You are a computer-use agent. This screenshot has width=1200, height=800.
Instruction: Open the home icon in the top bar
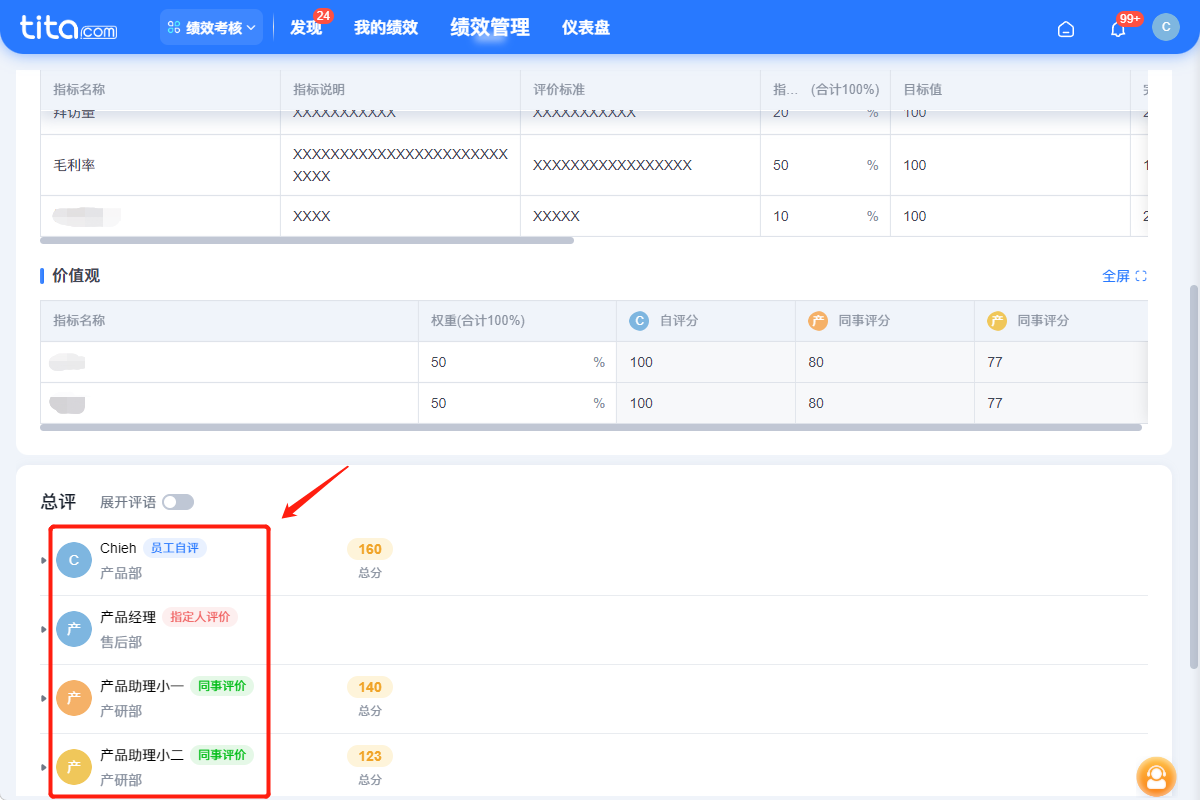(x=1065, y=29)
